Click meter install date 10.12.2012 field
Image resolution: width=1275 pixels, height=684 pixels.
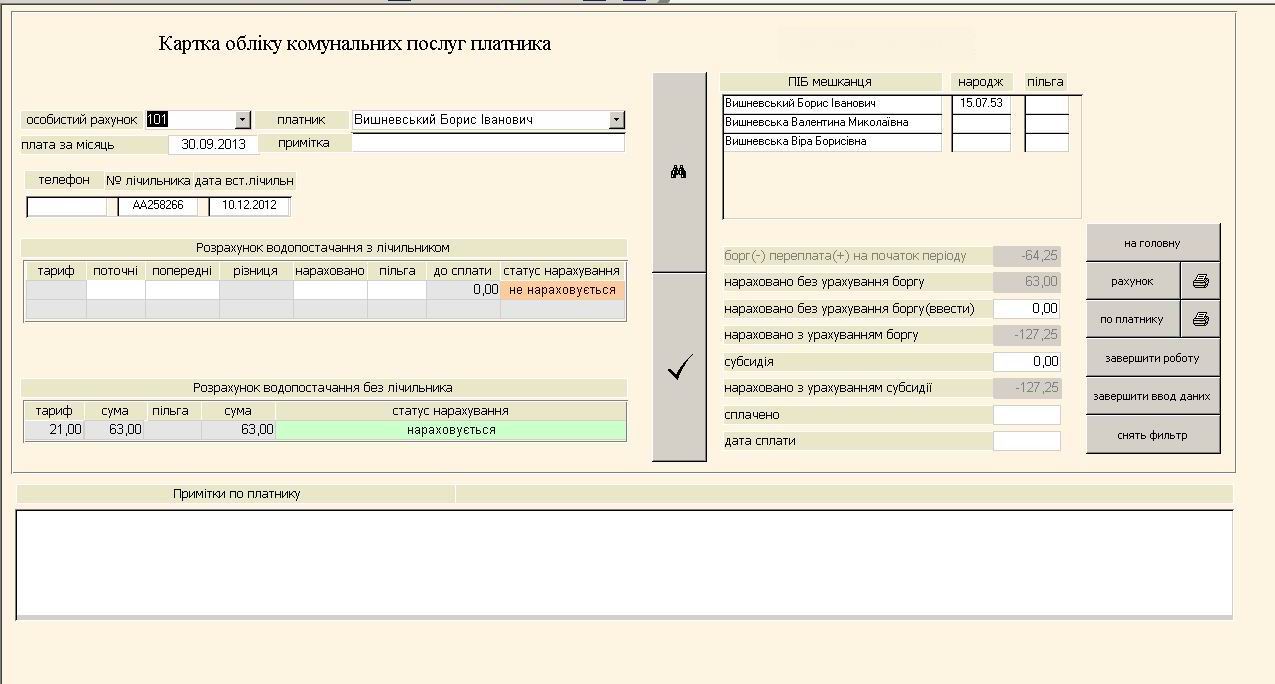pos(250,206)
